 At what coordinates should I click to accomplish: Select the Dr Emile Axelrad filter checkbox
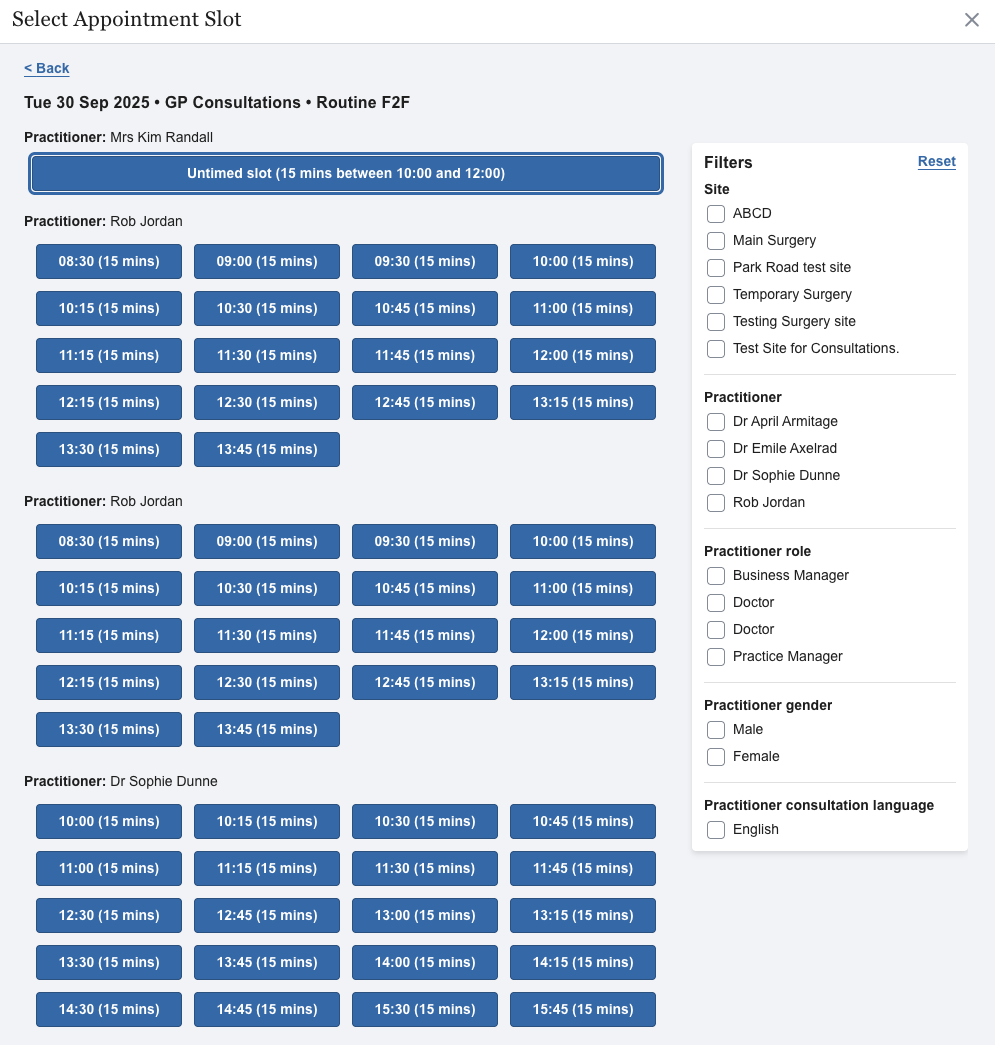716,449
